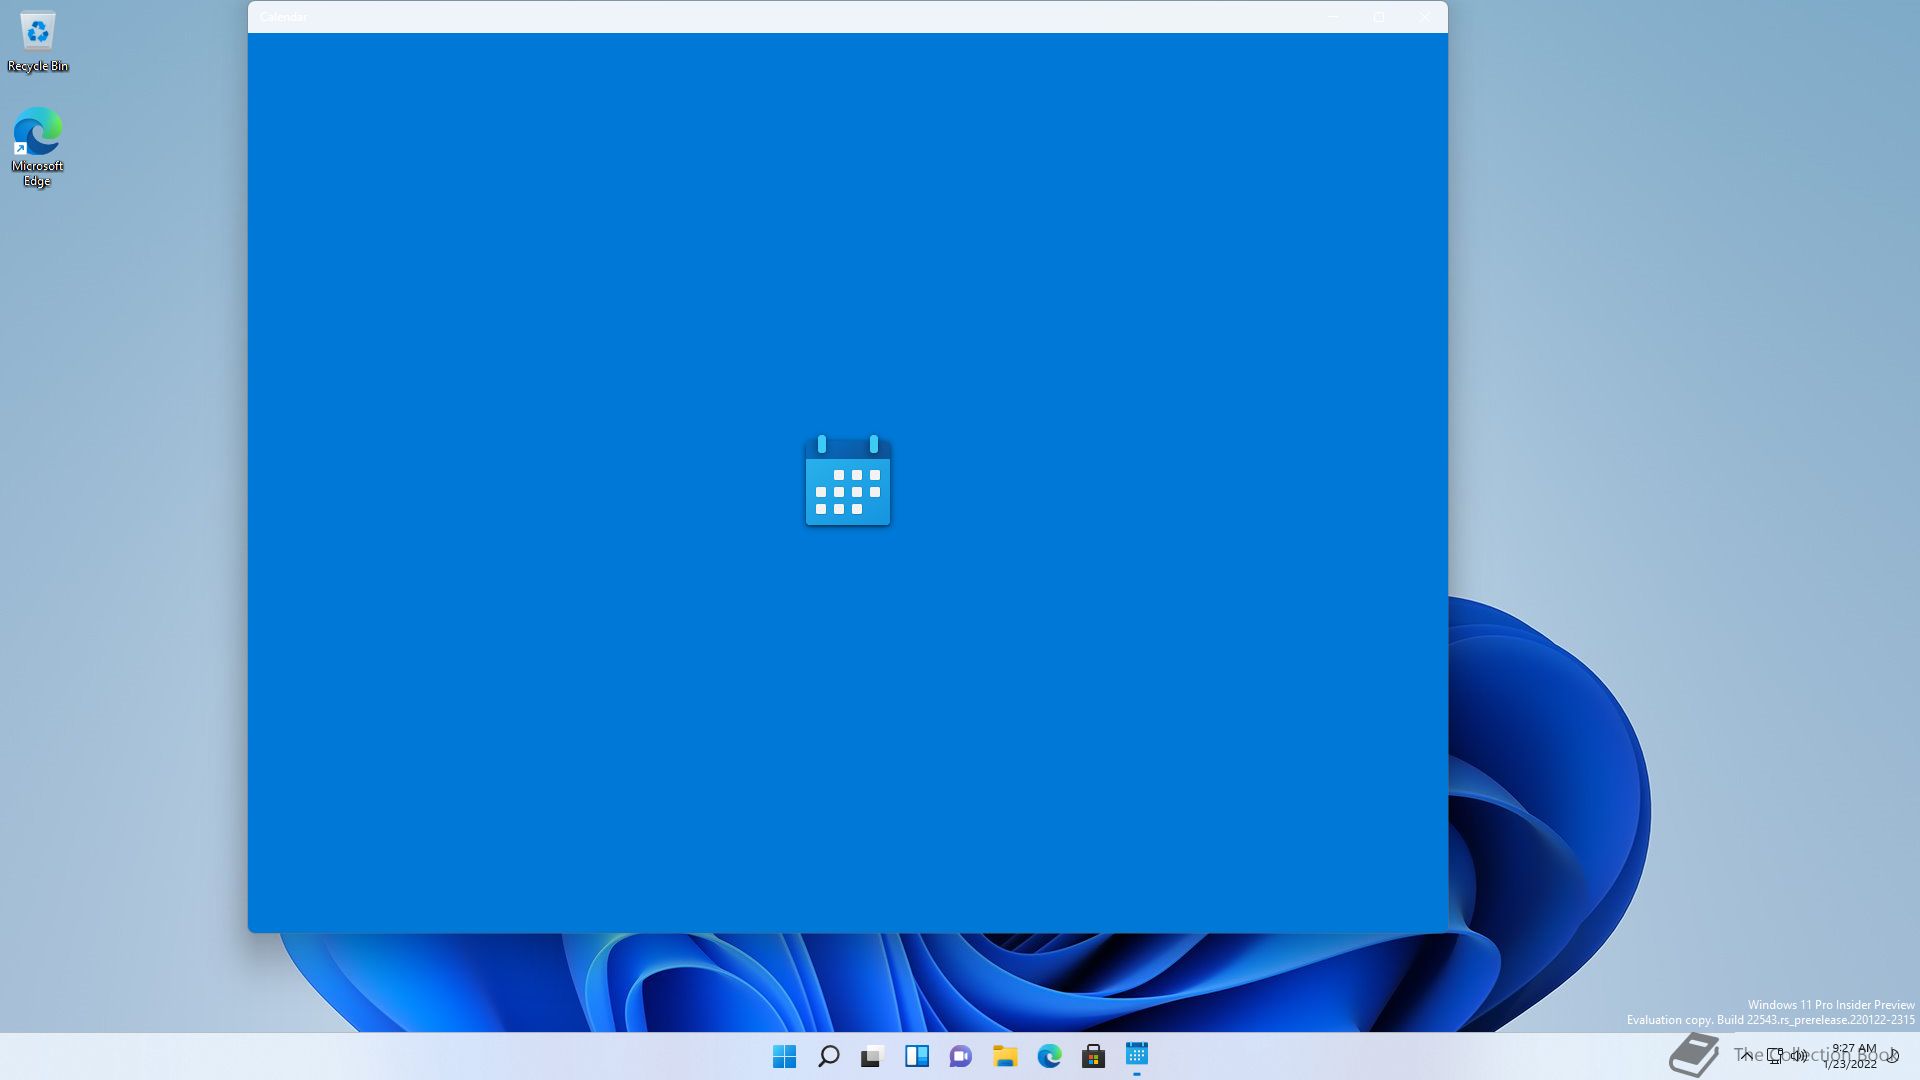Viewport: 1920px width, 1080px height.
Task: Click the Calendar window title bar
Action: click(x=800, y=16)
